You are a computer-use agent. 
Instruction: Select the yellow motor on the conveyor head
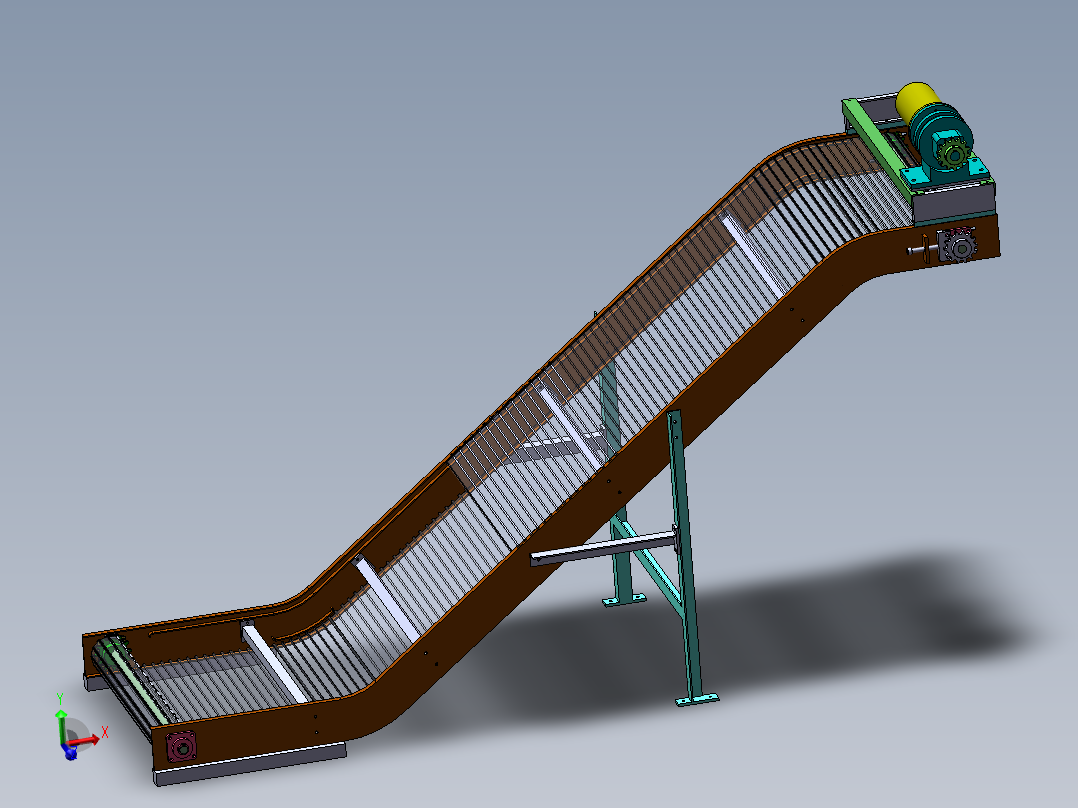(x=914, y=102)
